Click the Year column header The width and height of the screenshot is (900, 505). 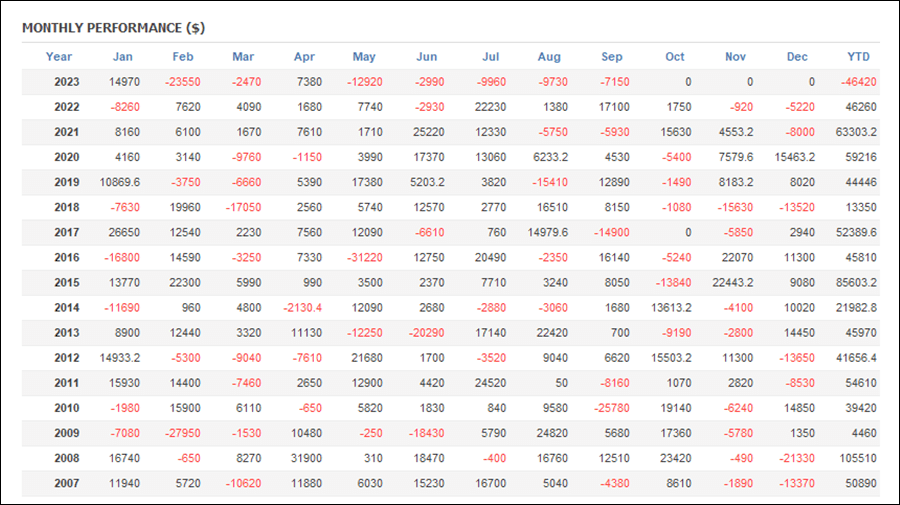tap(59, 56)
